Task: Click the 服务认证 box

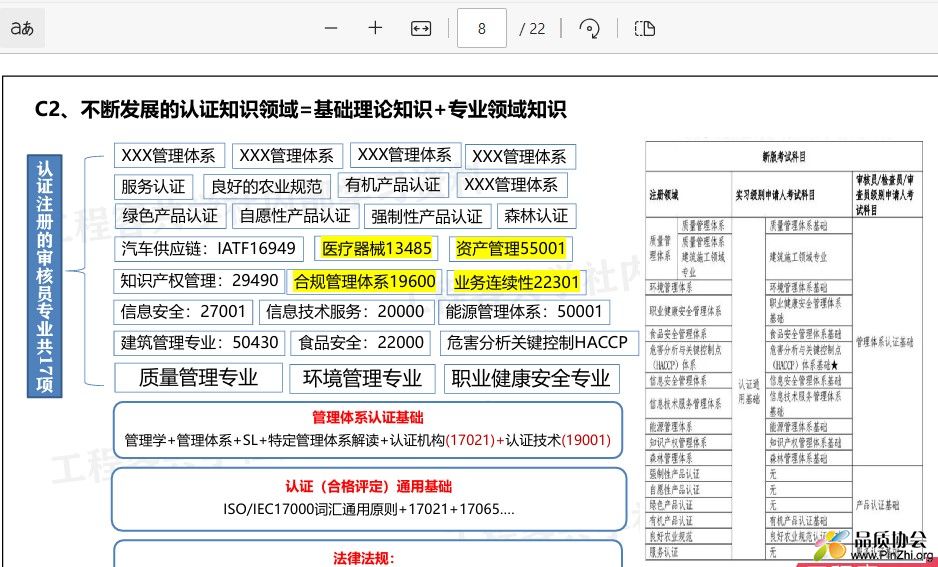Action: [153, 186]
